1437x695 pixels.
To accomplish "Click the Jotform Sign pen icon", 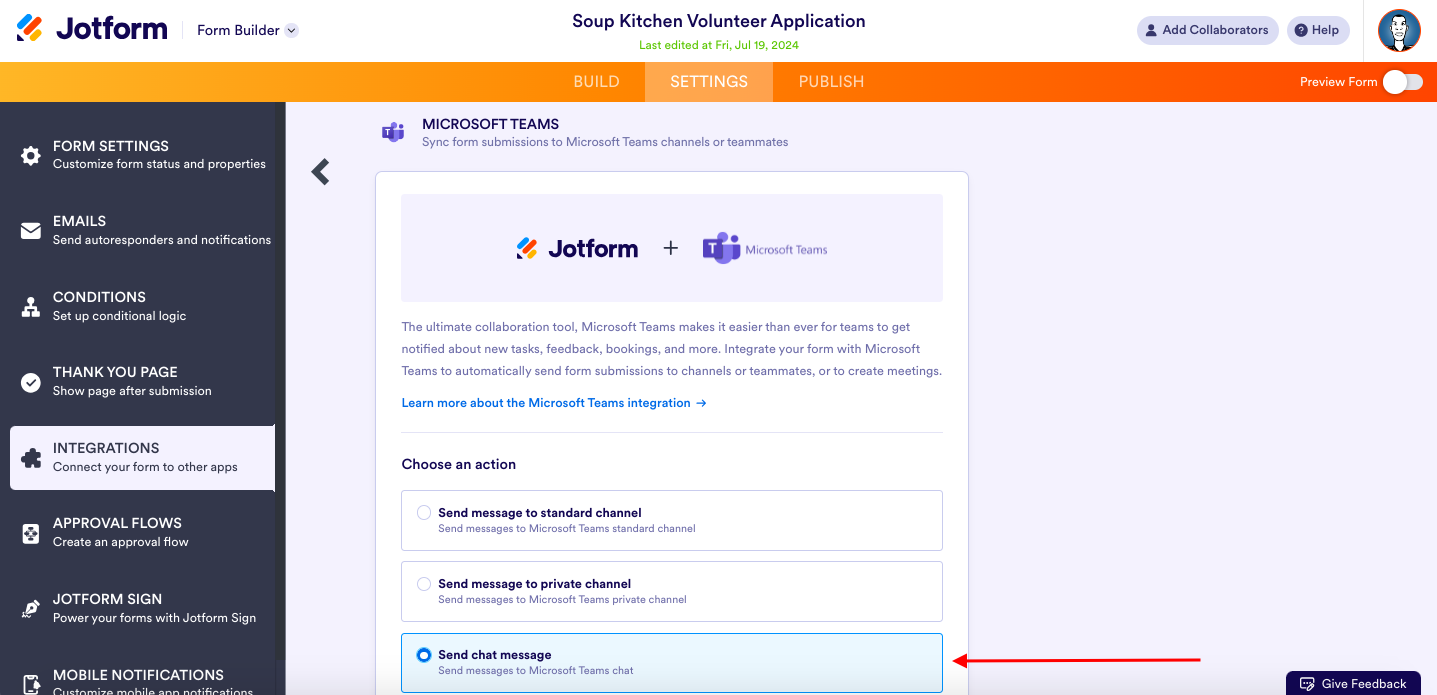I will click(x=31, y=609).
